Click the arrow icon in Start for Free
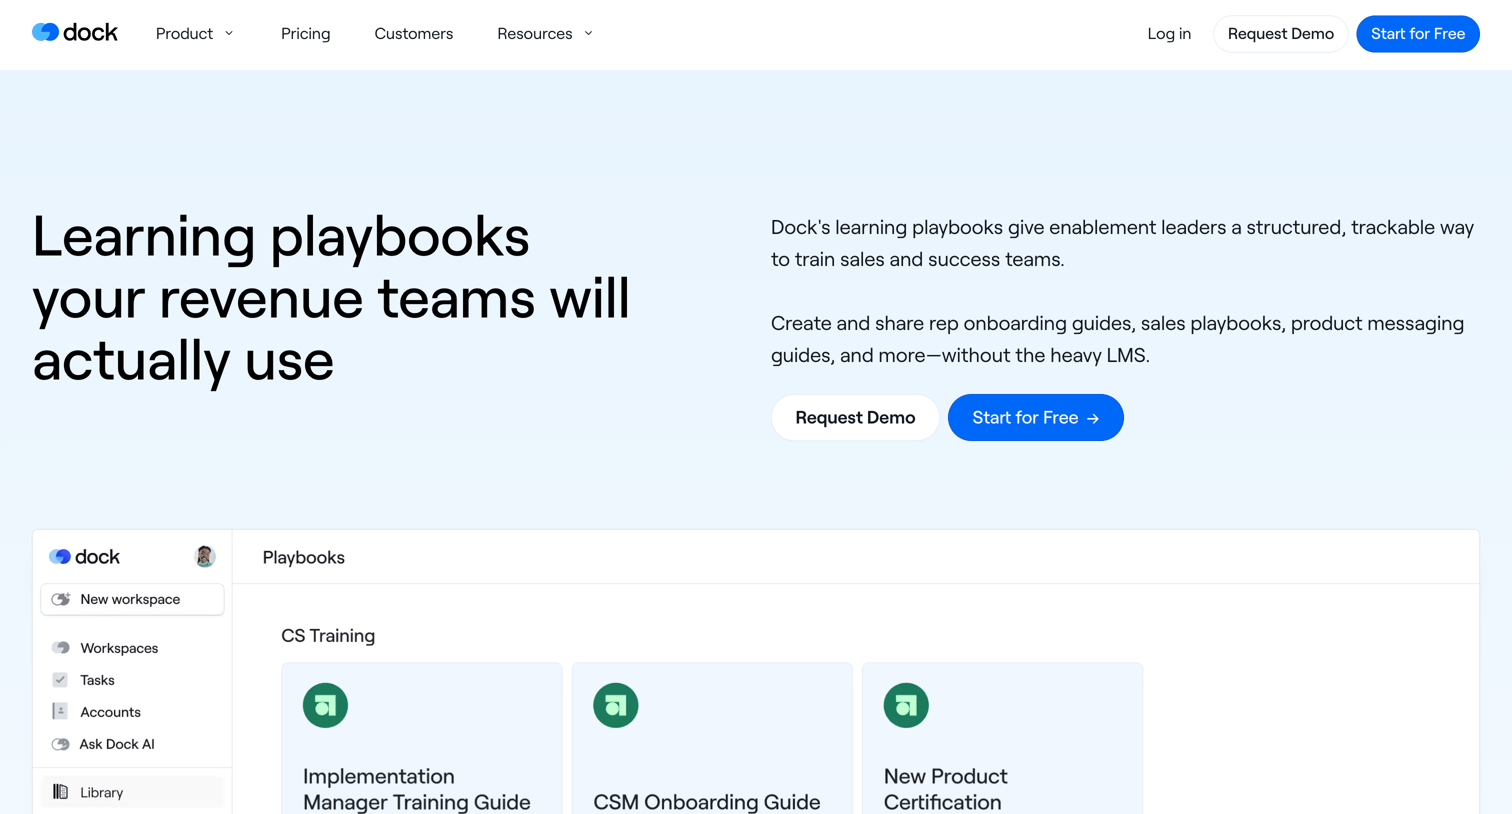Viewport: 1512px width, 814px height. (x=1093, y=419)
